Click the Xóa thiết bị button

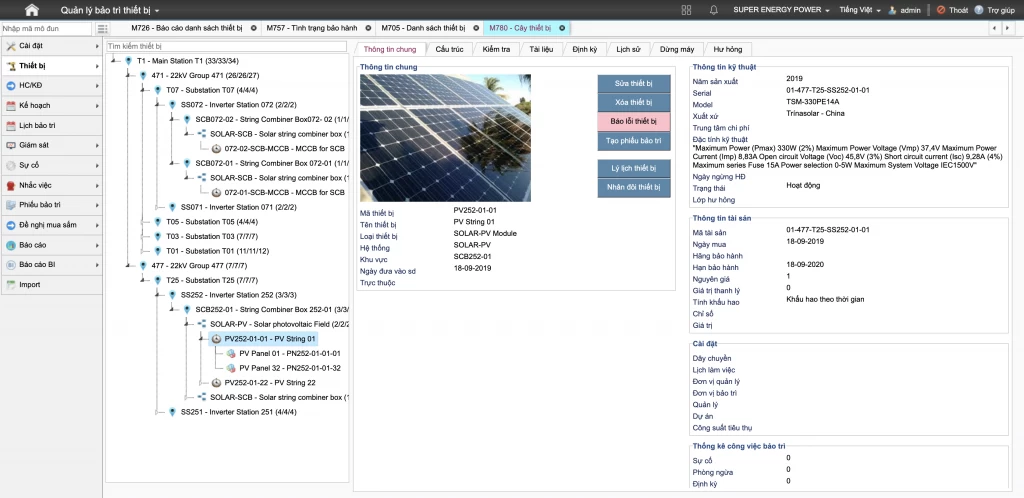pos(633,102)
